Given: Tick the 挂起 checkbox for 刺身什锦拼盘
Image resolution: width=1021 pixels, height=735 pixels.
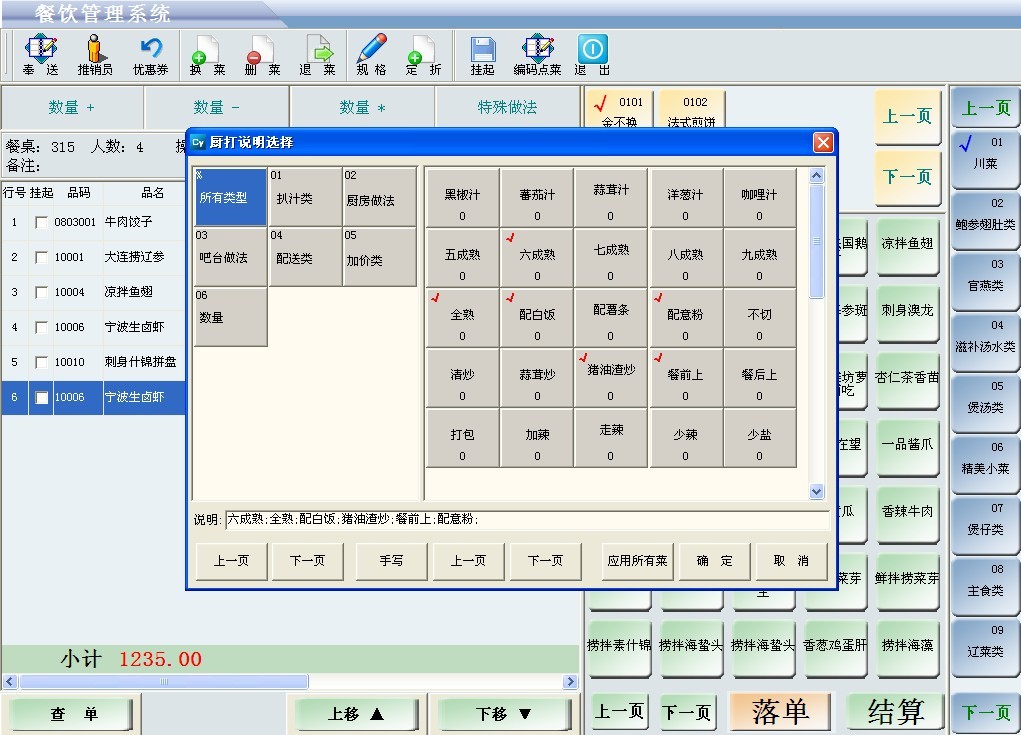Looking at the screenshot, I should [41, 363].
